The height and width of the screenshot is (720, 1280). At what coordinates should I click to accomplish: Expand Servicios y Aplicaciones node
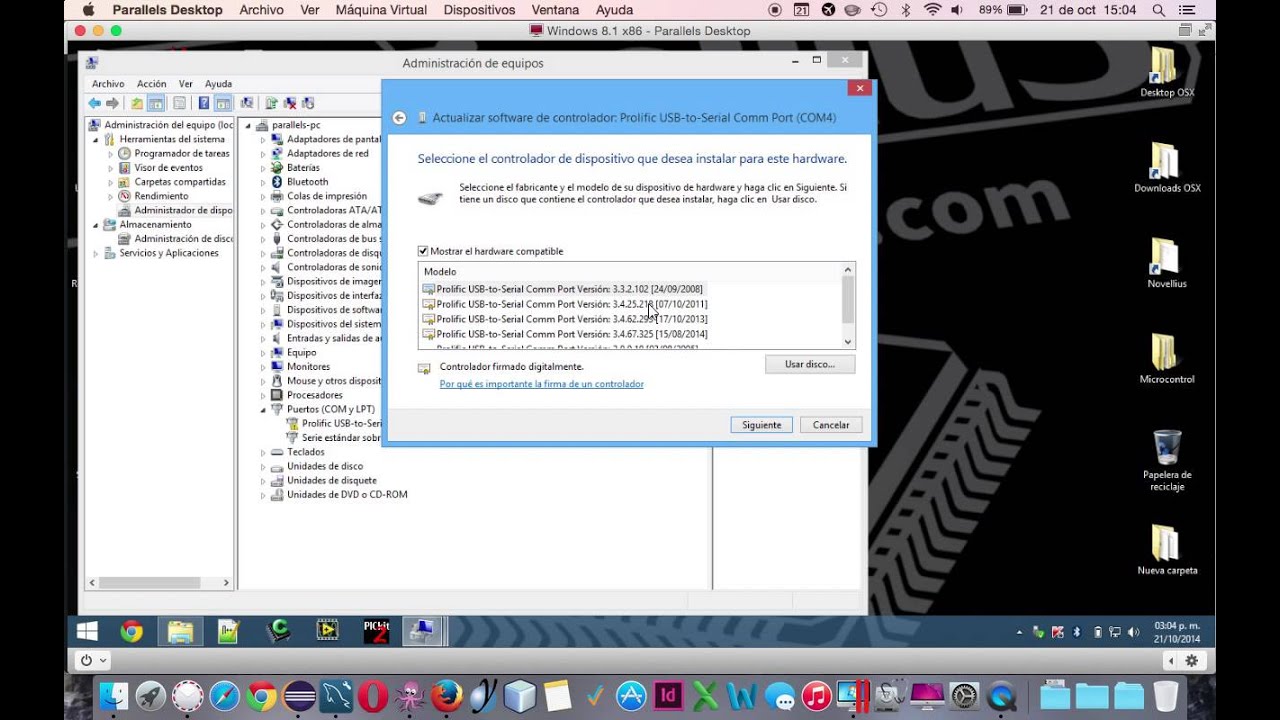tap(97, 253)
